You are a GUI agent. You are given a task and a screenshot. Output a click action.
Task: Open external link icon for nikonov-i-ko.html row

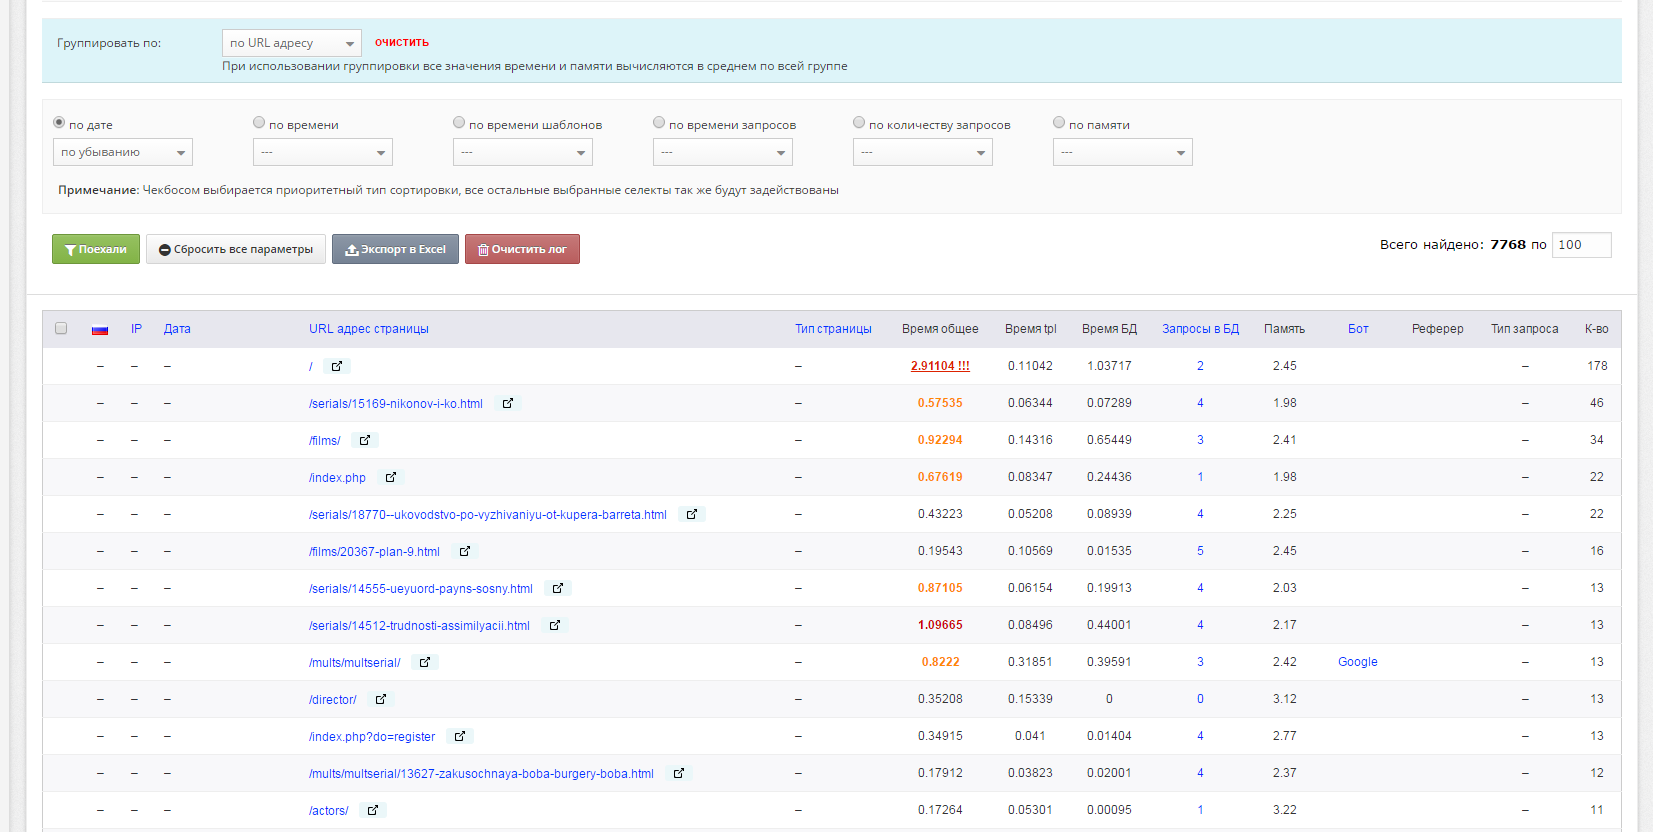[x=508, y=403]
